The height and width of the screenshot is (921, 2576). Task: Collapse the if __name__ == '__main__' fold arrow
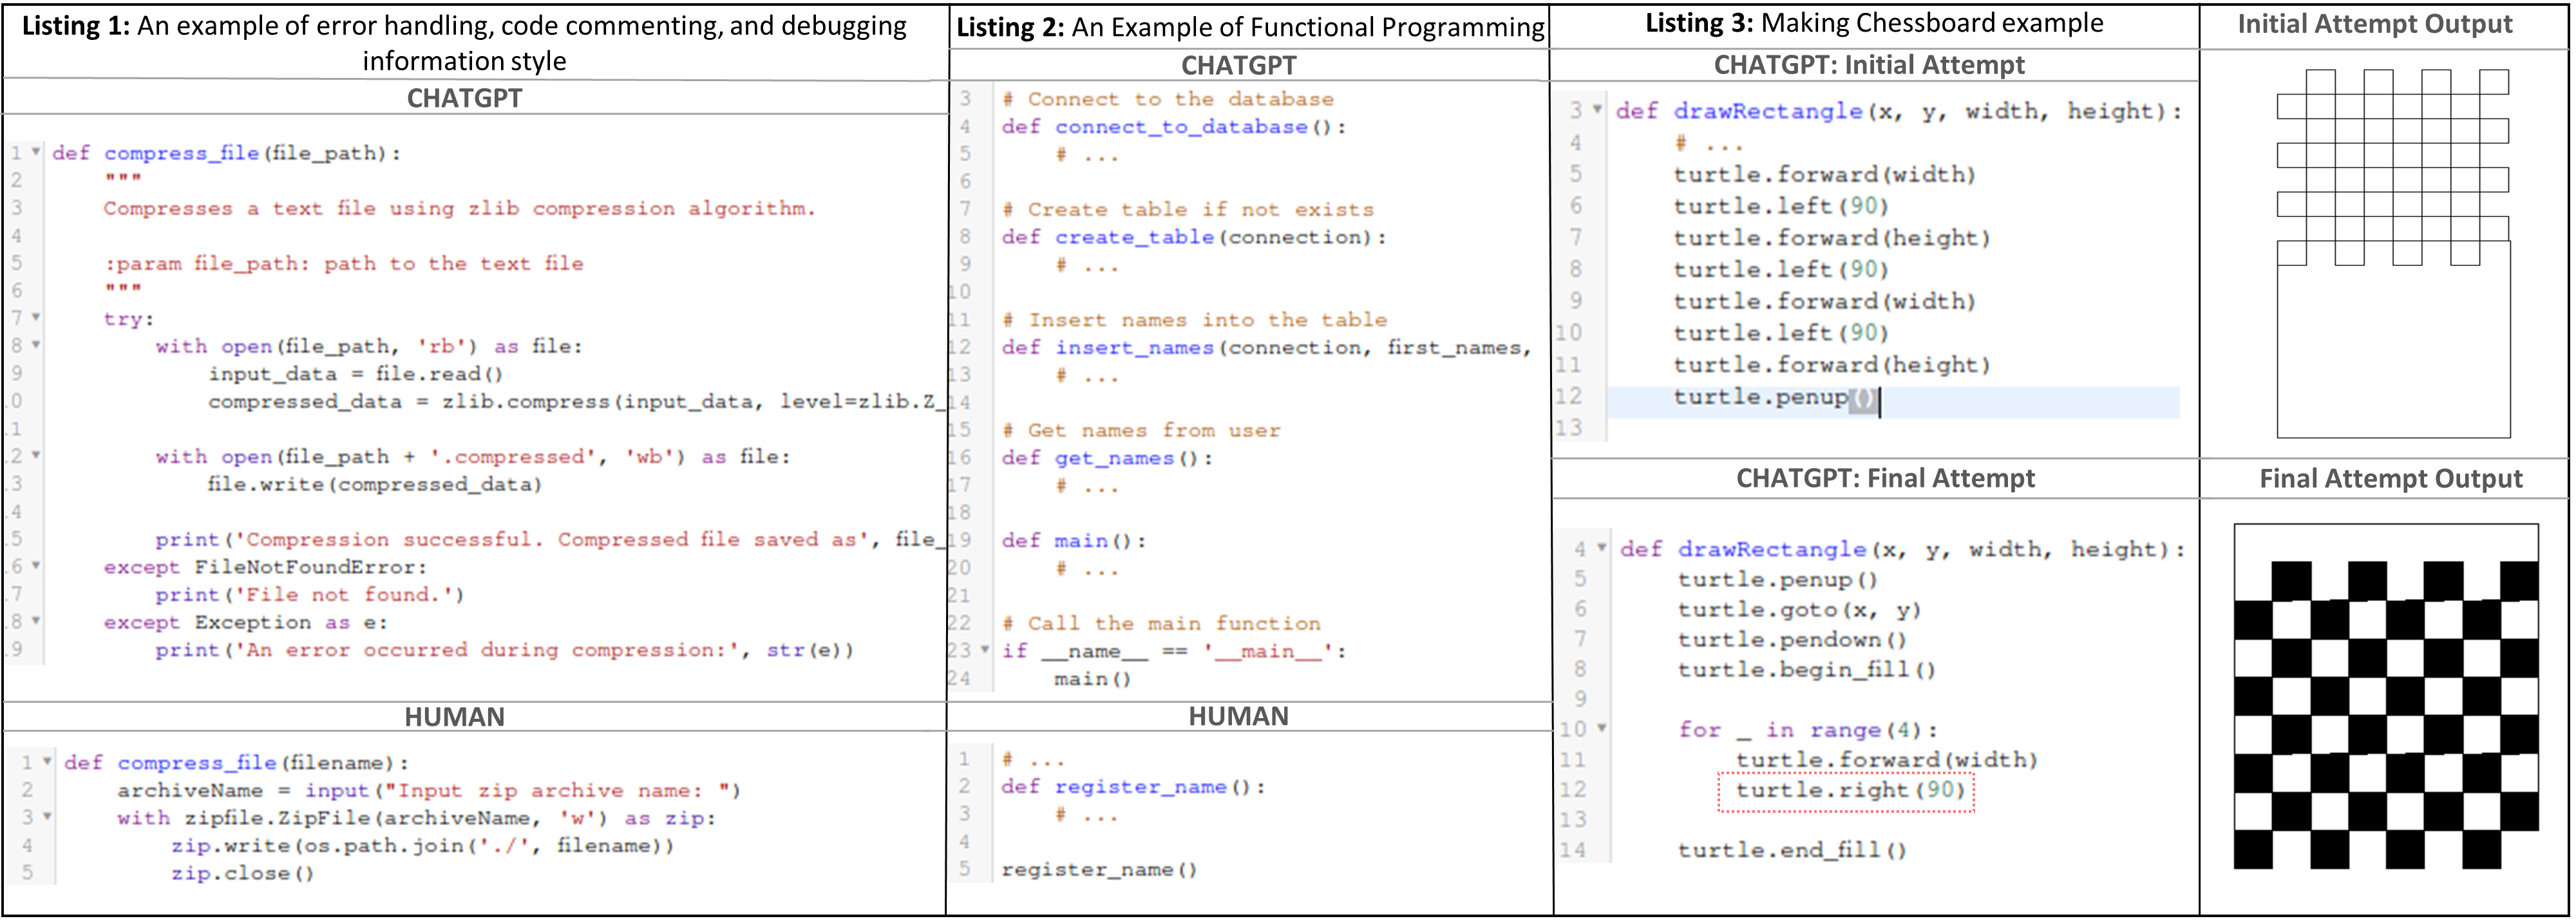tap(985, 650)
